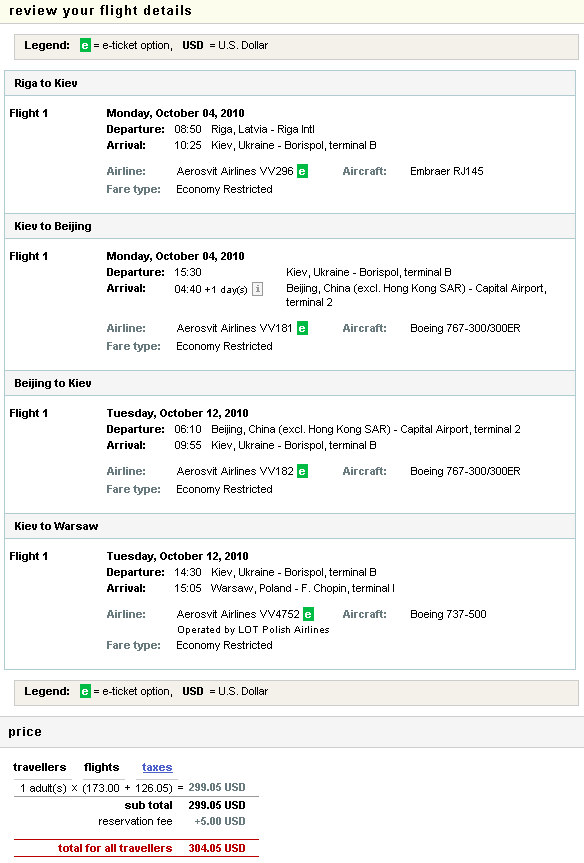Click the total amount 304.05 USD
Viewport: 584px width, 863px height.
[x=217, y=848]
